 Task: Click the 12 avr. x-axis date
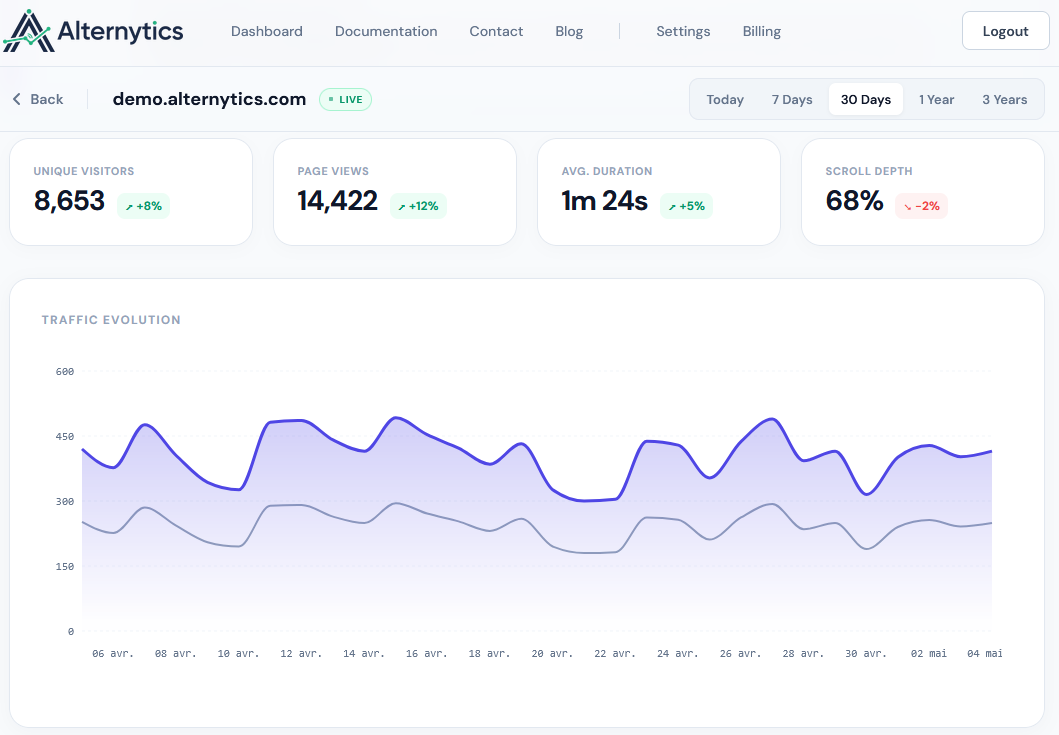click(301, 653)
